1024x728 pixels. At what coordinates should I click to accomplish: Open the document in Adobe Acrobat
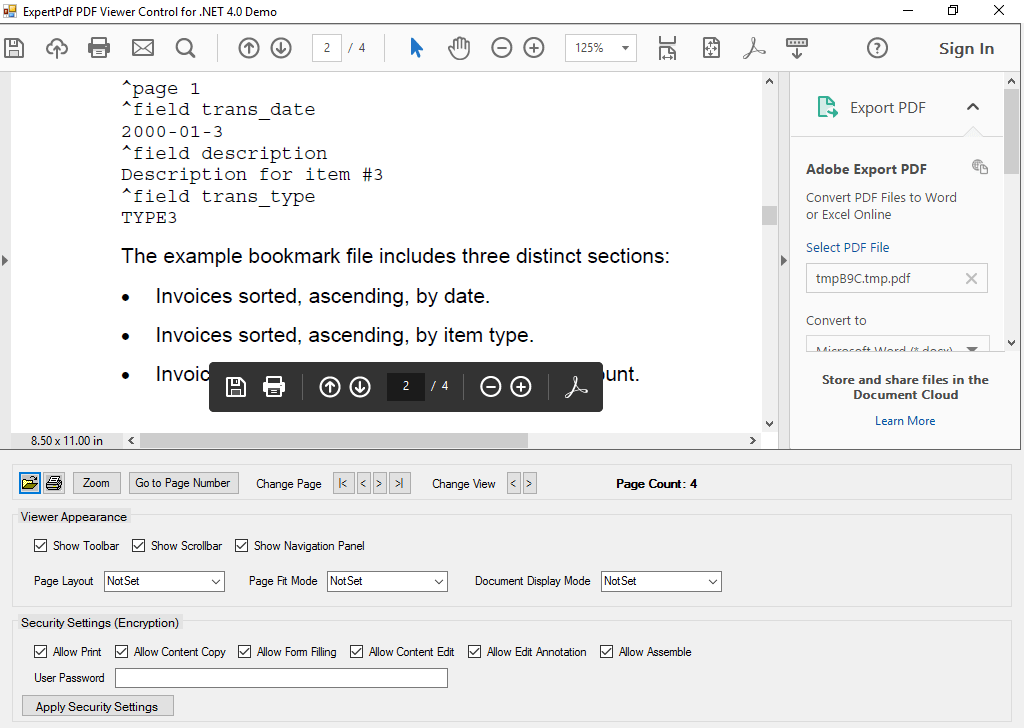click(x=754, y=47)
